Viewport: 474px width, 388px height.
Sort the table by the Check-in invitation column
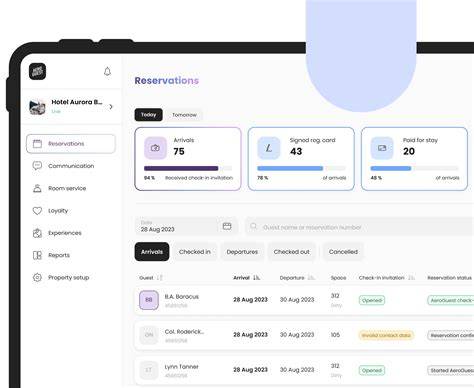[387, 278]
